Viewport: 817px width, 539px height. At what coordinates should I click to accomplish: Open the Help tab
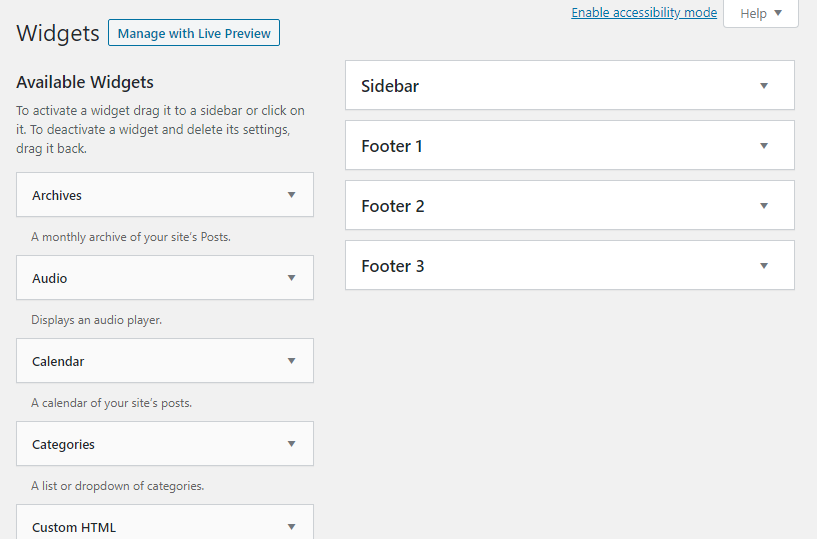tap(761, 13)
